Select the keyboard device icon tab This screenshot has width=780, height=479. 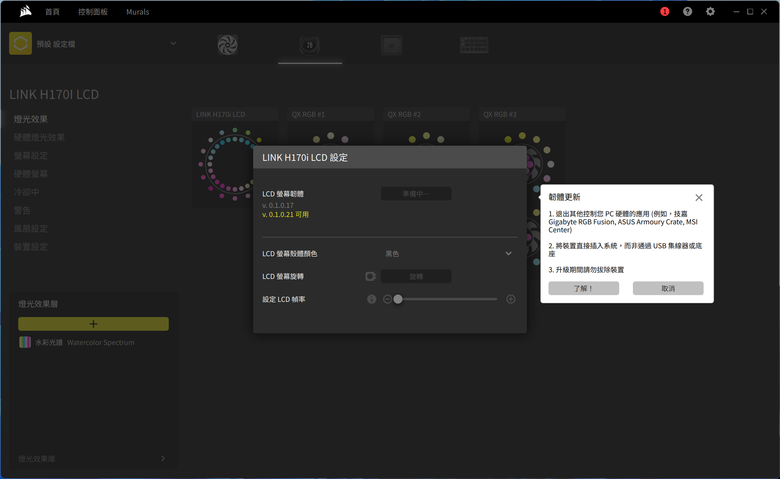point(474,45)
